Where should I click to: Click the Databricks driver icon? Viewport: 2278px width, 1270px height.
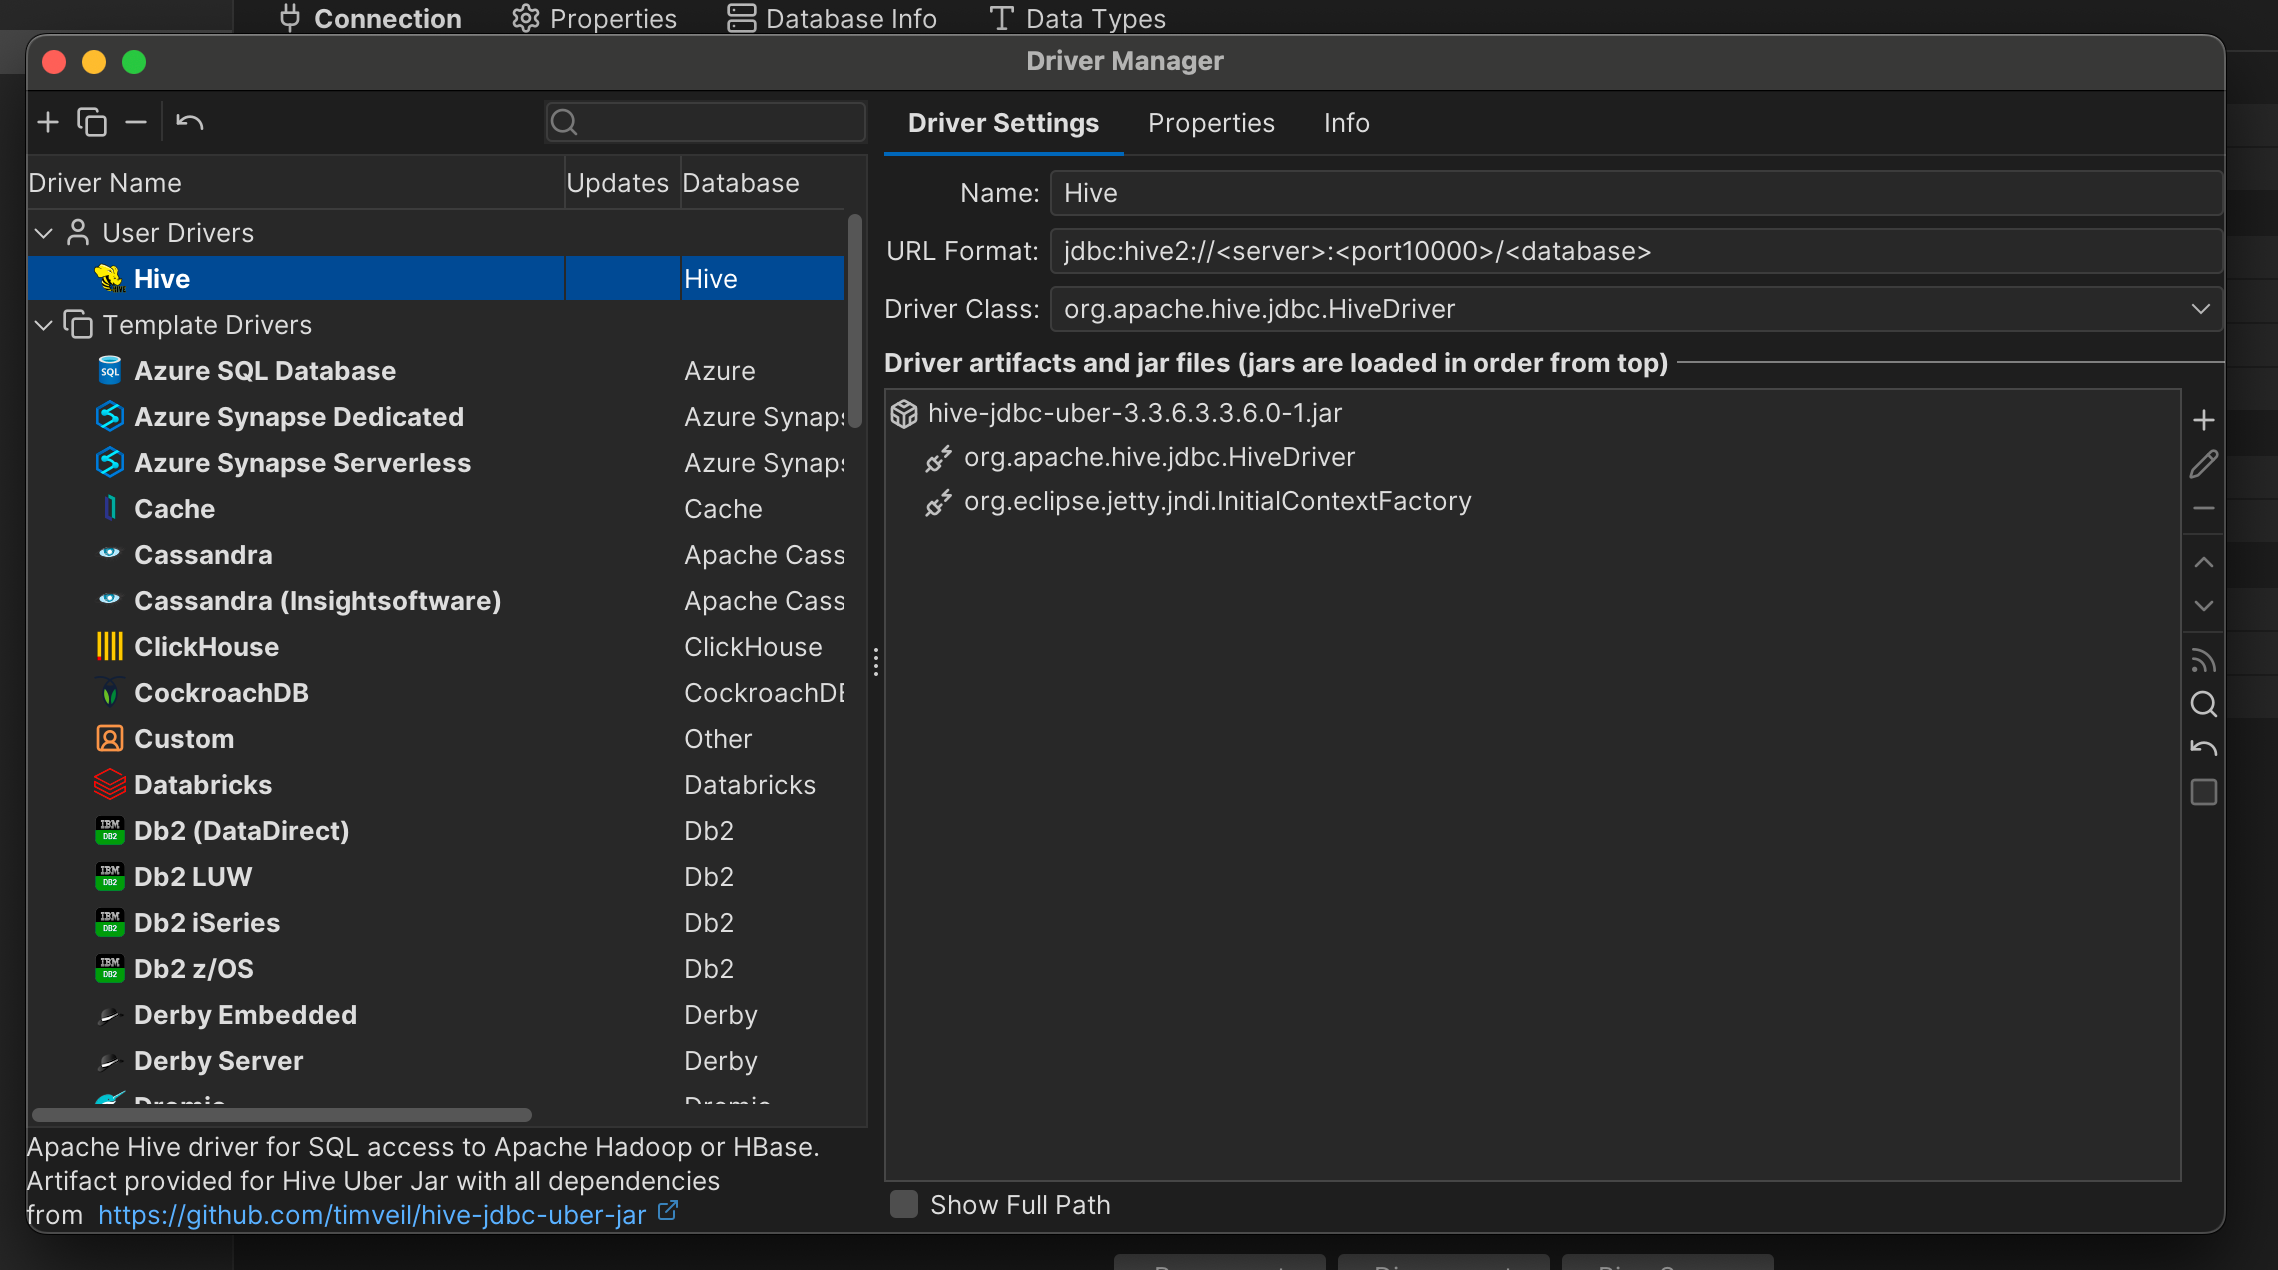click(109, 784)
